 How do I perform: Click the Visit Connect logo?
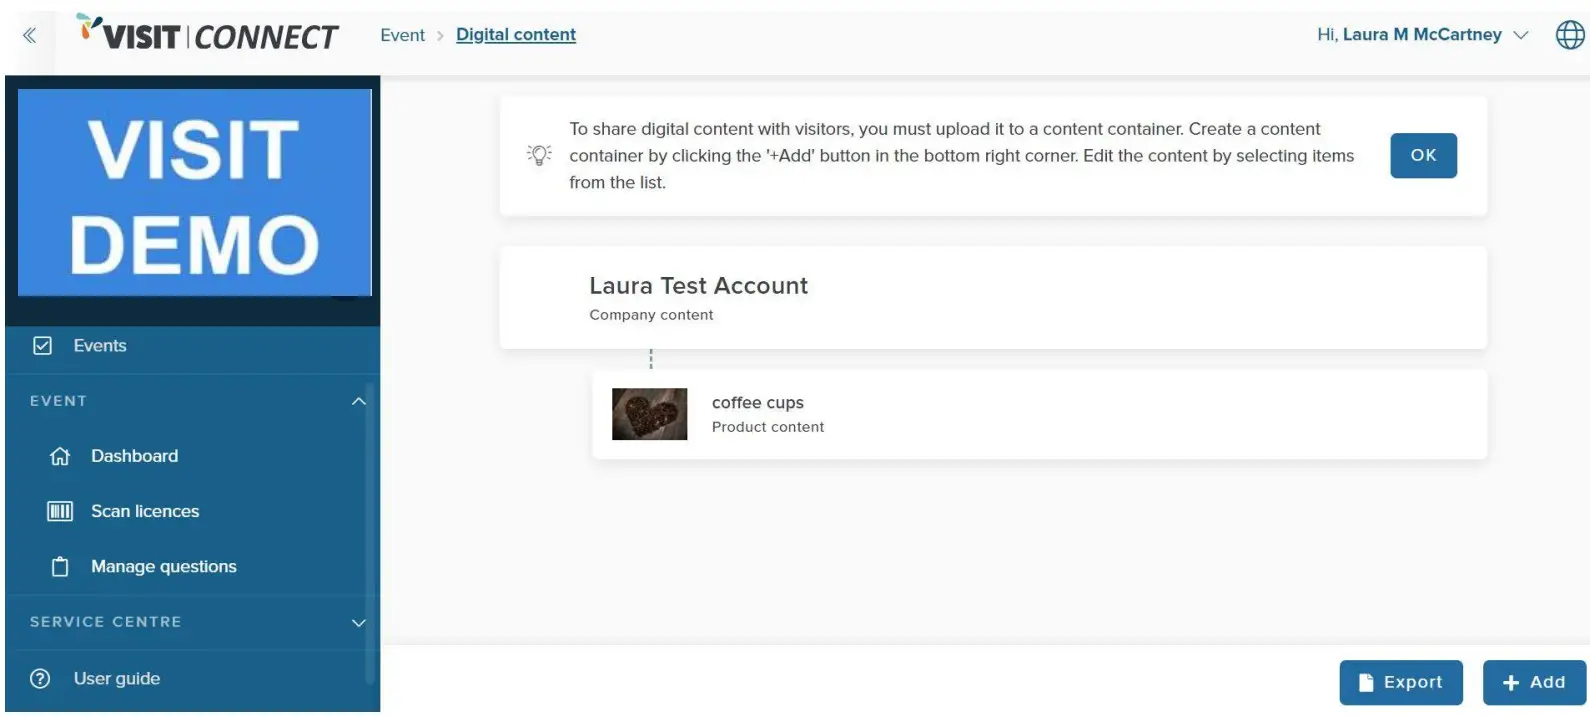(208, 34)
